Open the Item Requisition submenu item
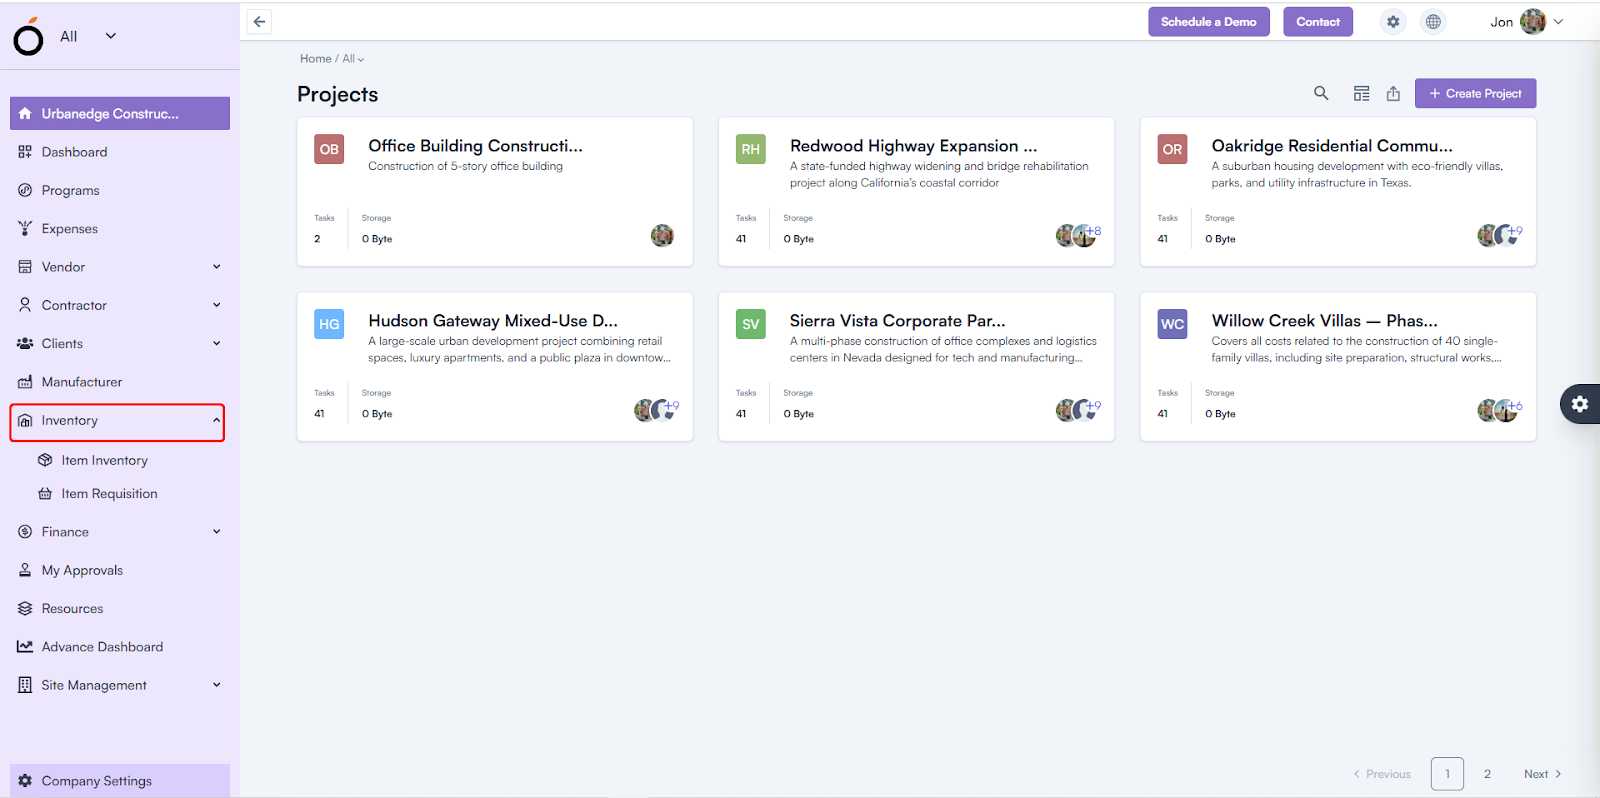 [109, 494]
